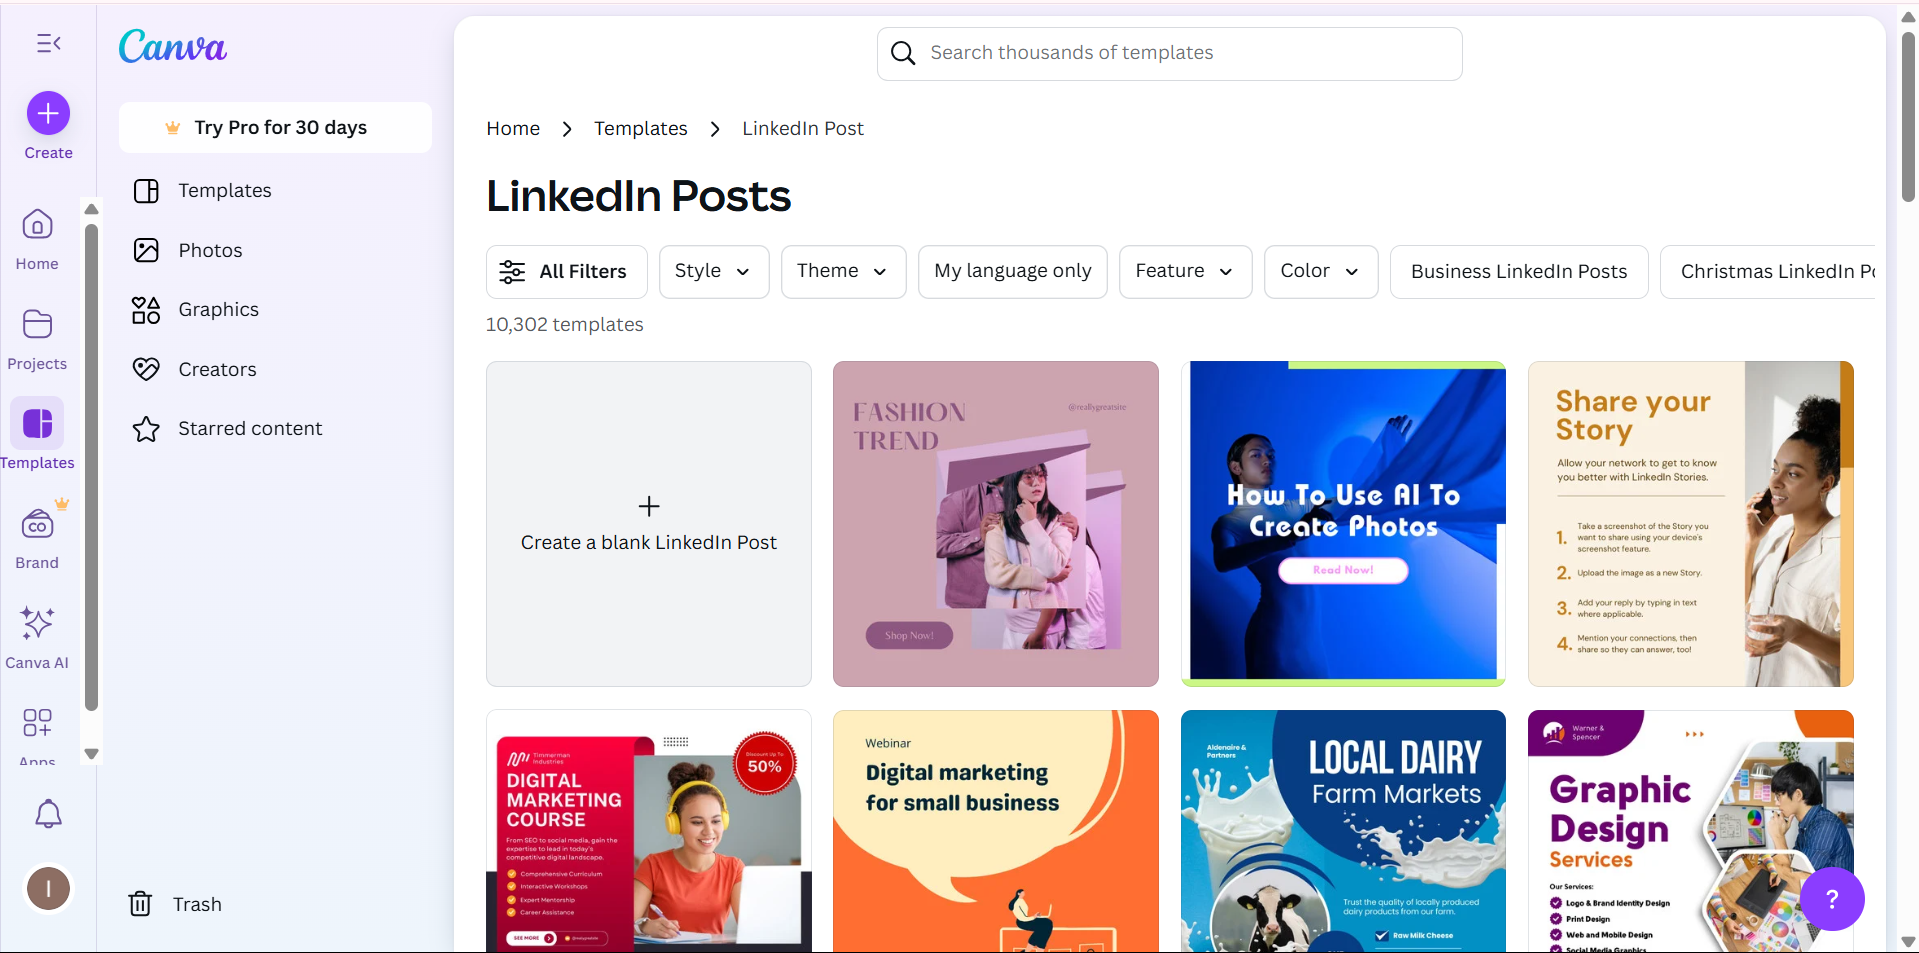
Task: Open notifications via the bell icon
Action: coord(47,814)
